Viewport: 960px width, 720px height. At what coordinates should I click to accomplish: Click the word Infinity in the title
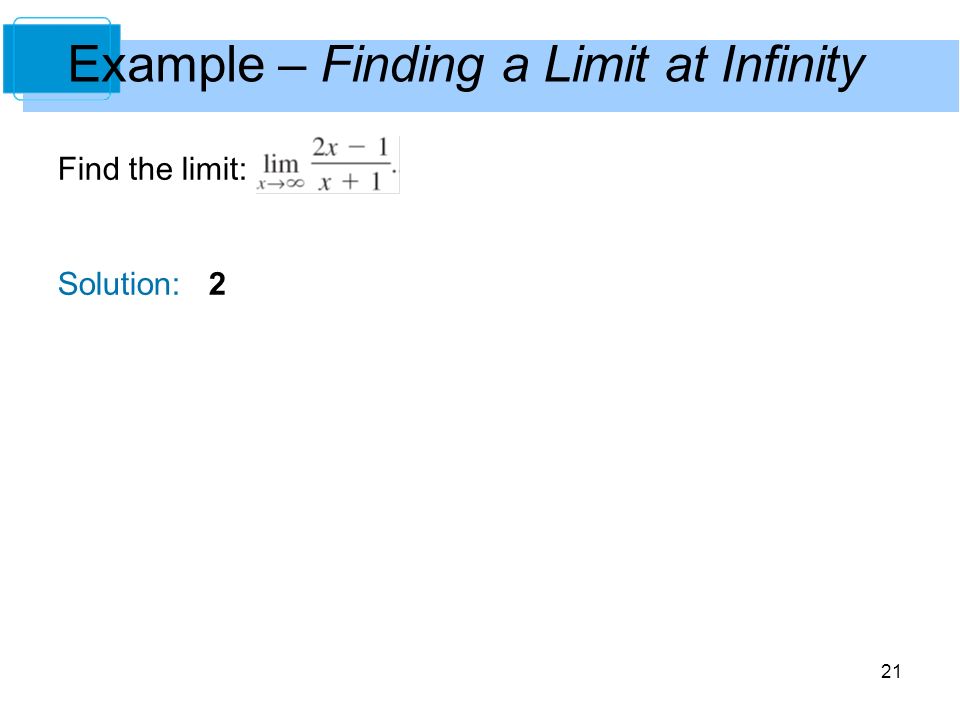[793, 65]
